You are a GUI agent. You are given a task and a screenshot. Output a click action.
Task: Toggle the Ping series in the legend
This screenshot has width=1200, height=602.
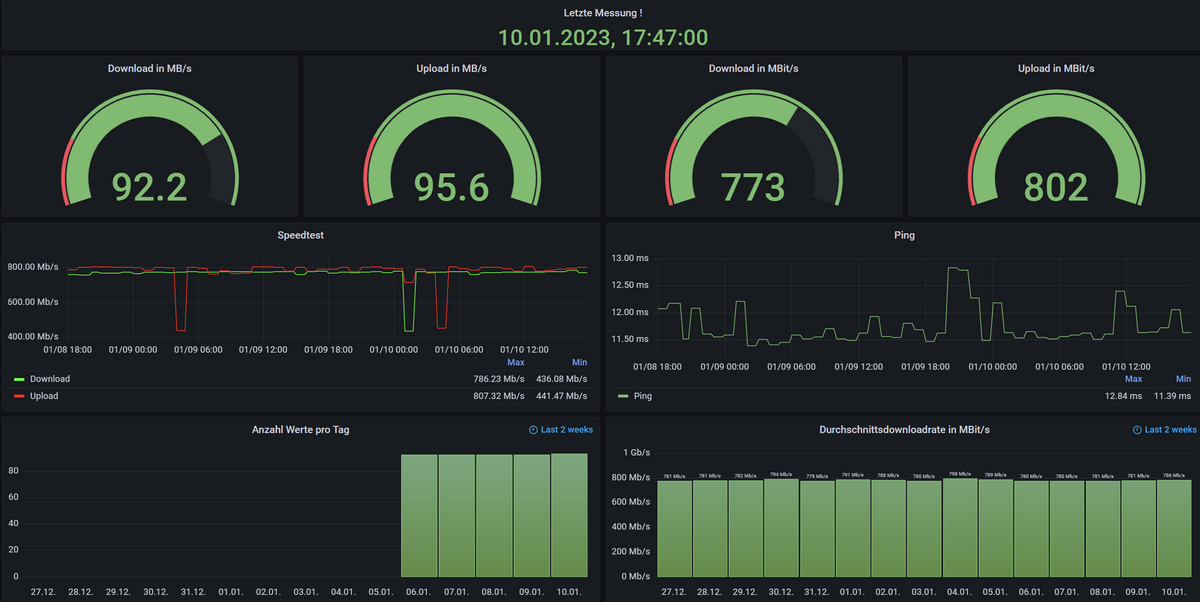pyautogui.click(x=643, y=396)
